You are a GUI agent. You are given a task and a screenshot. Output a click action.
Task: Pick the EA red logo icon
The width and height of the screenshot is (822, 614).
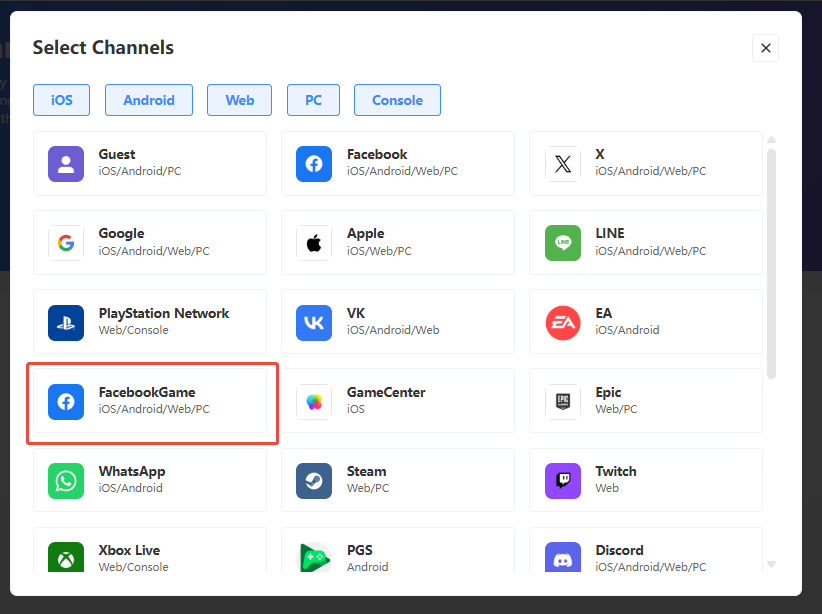(x=562, y=322)
